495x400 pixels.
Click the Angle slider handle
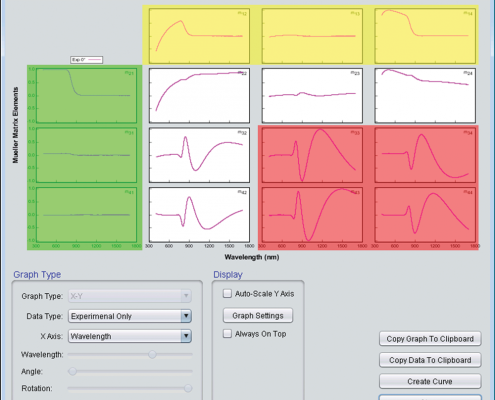(x=72, y=371)
